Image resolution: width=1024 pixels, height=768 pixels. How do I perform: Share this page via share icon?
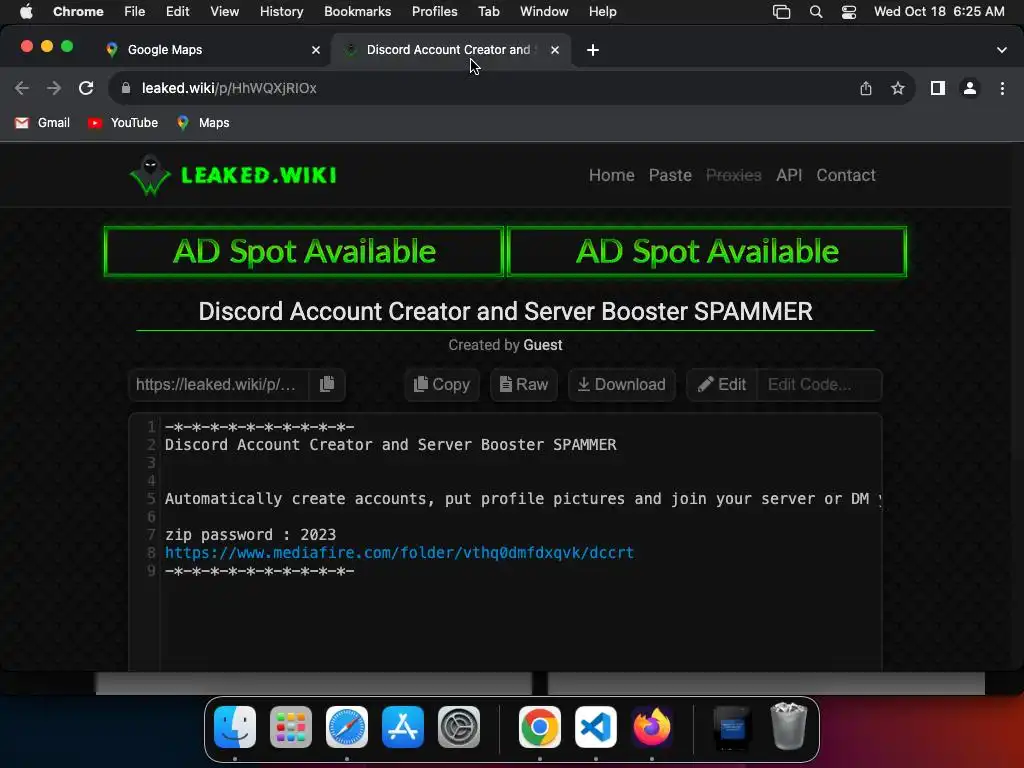pyautogui.click(x=866, y=88)
